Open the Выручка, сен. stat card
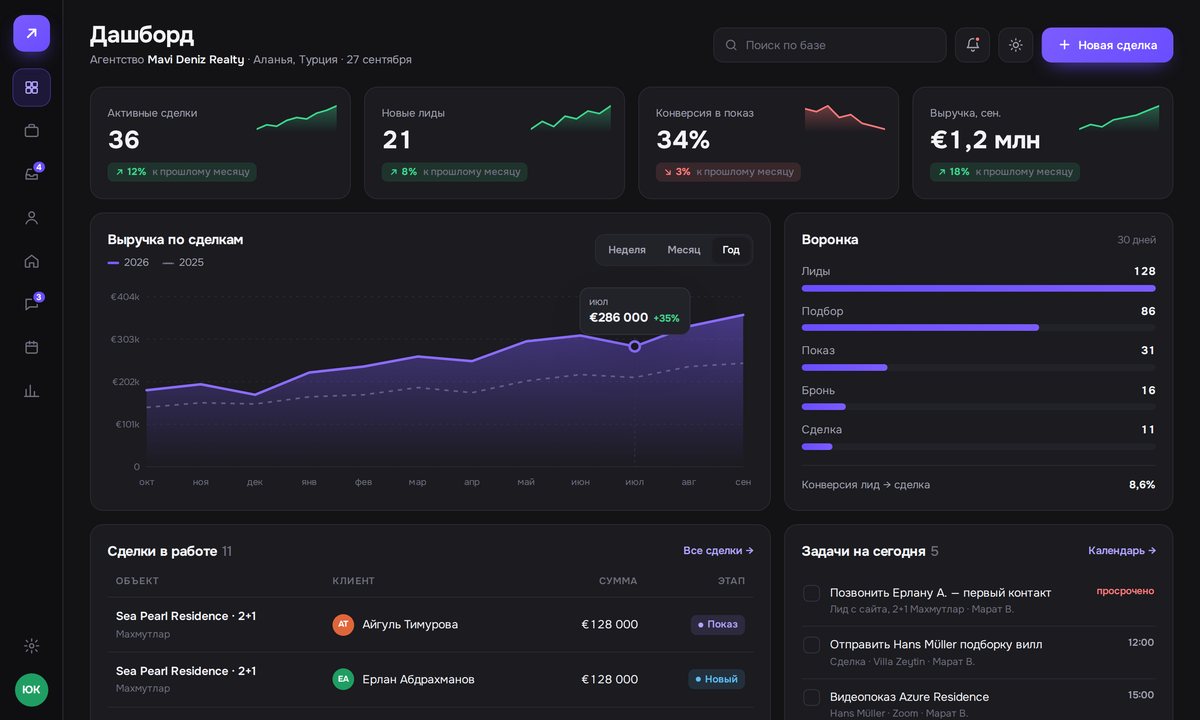Screen dimensions: 1200x720 [x=1042, y=143]
